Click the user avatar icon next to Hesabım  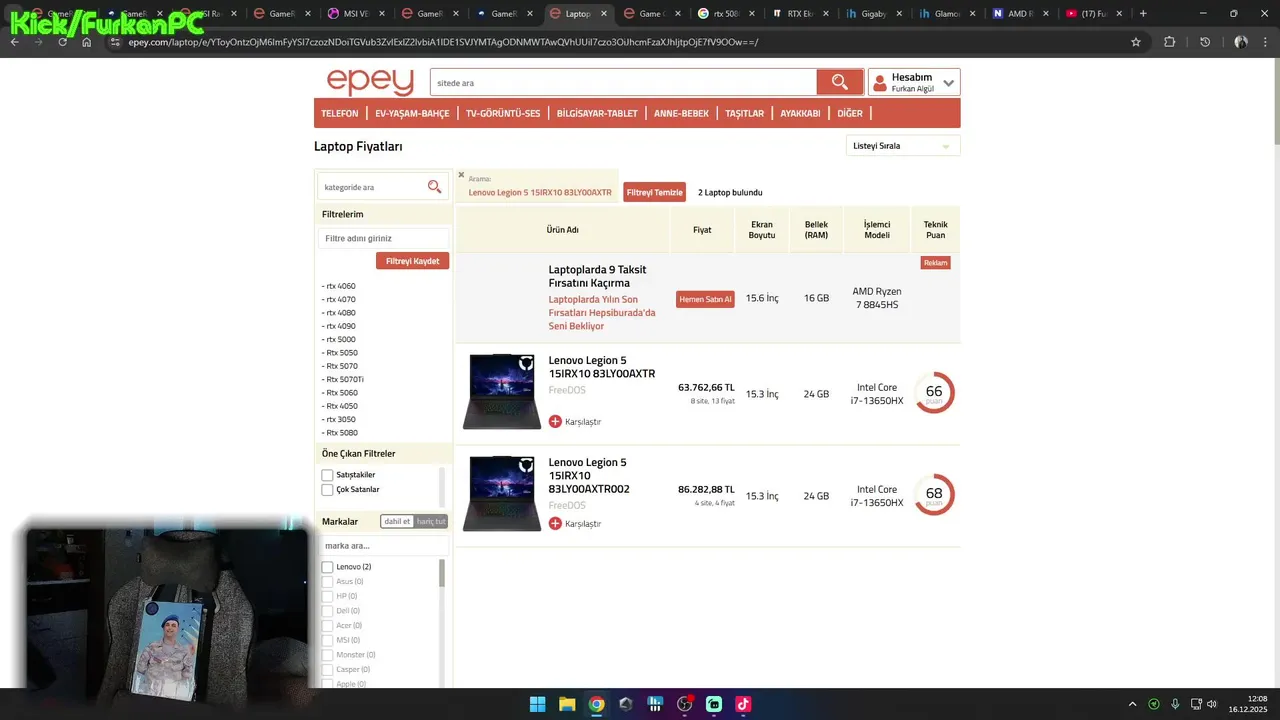pyautogui.click(x=880, y=83)
